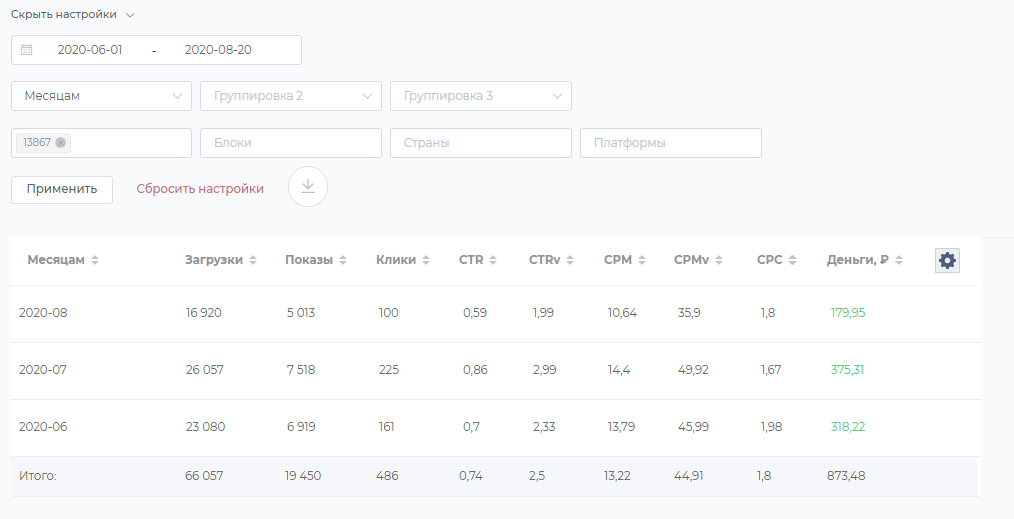This screenshot has height=519, width=1014.
Task: Collapse the Скрыть настройки section
Action: pos(72,15)
